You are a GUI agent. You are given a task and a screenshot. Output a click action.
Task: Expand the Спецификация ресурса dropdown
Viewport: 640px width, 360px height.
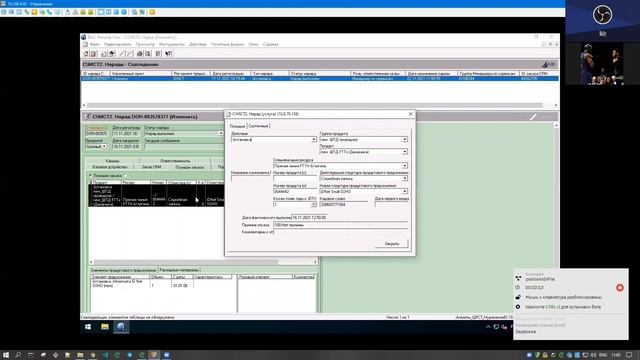tap(404, 166)
